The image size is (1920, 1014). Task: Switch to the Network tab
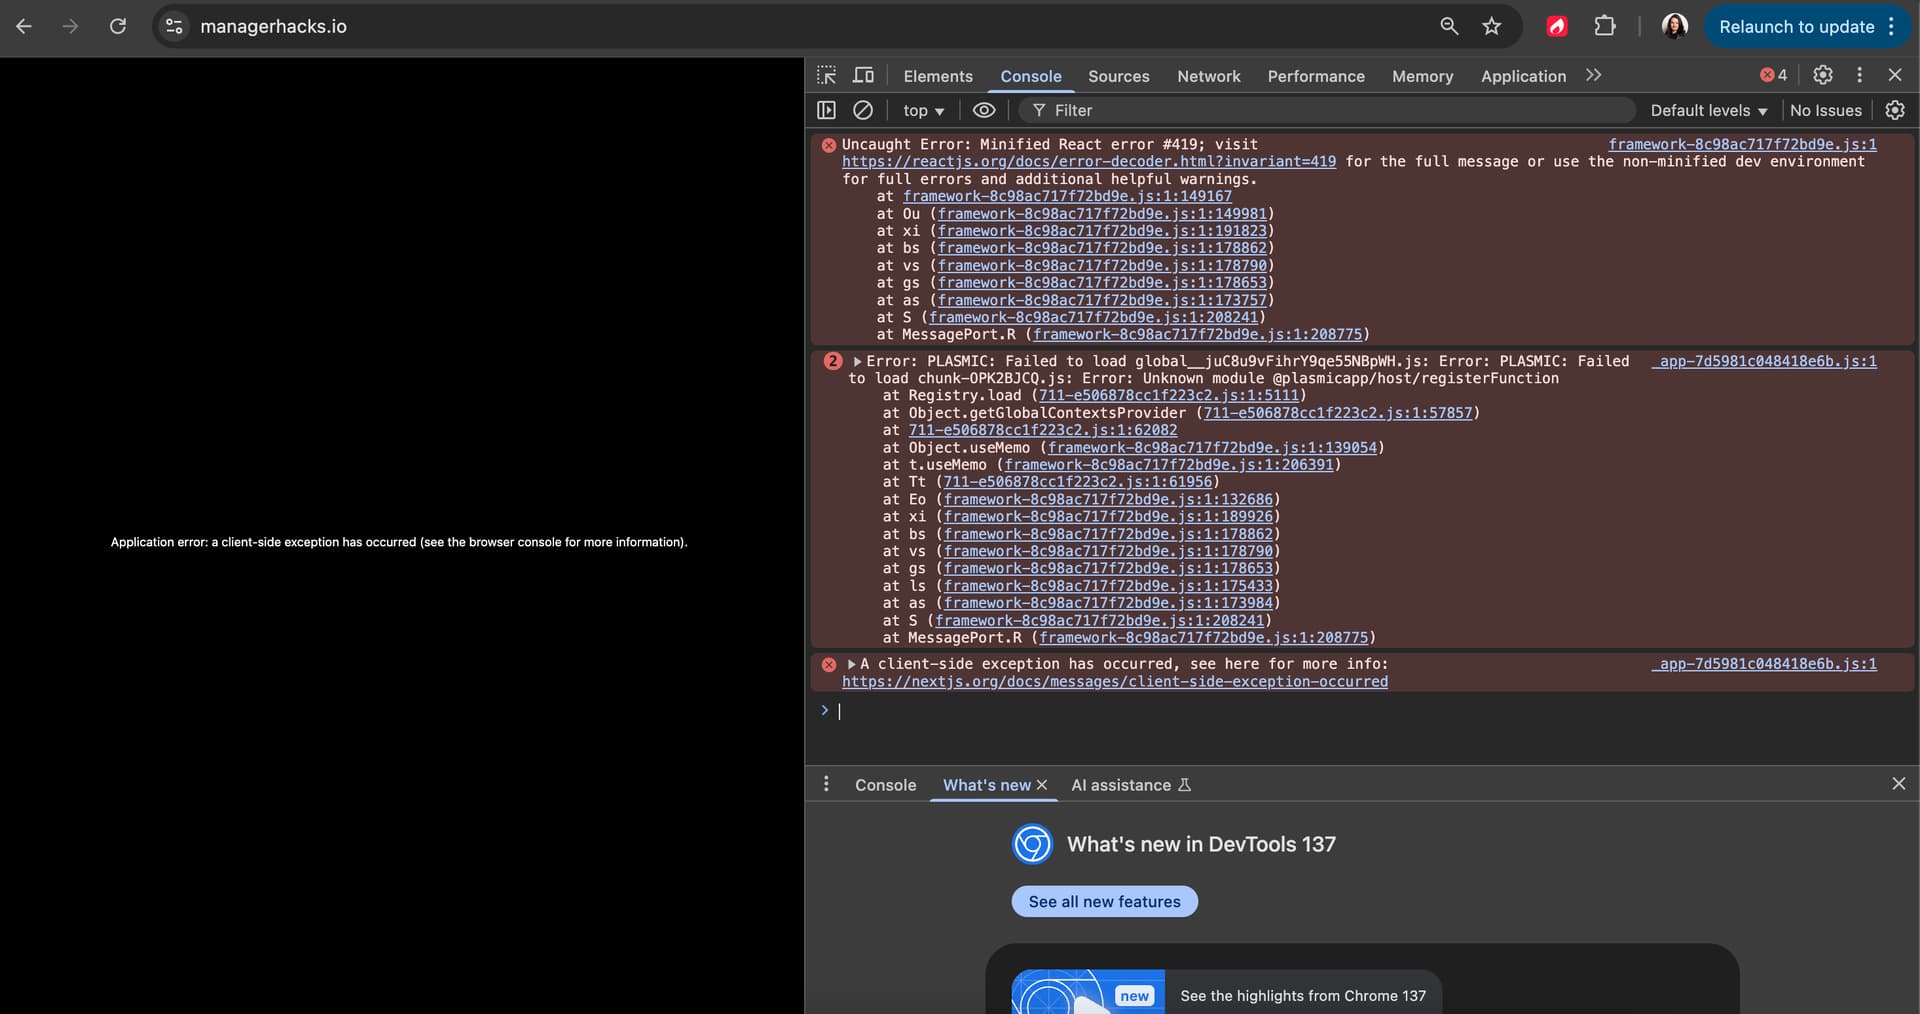(x=1208, y=76)
